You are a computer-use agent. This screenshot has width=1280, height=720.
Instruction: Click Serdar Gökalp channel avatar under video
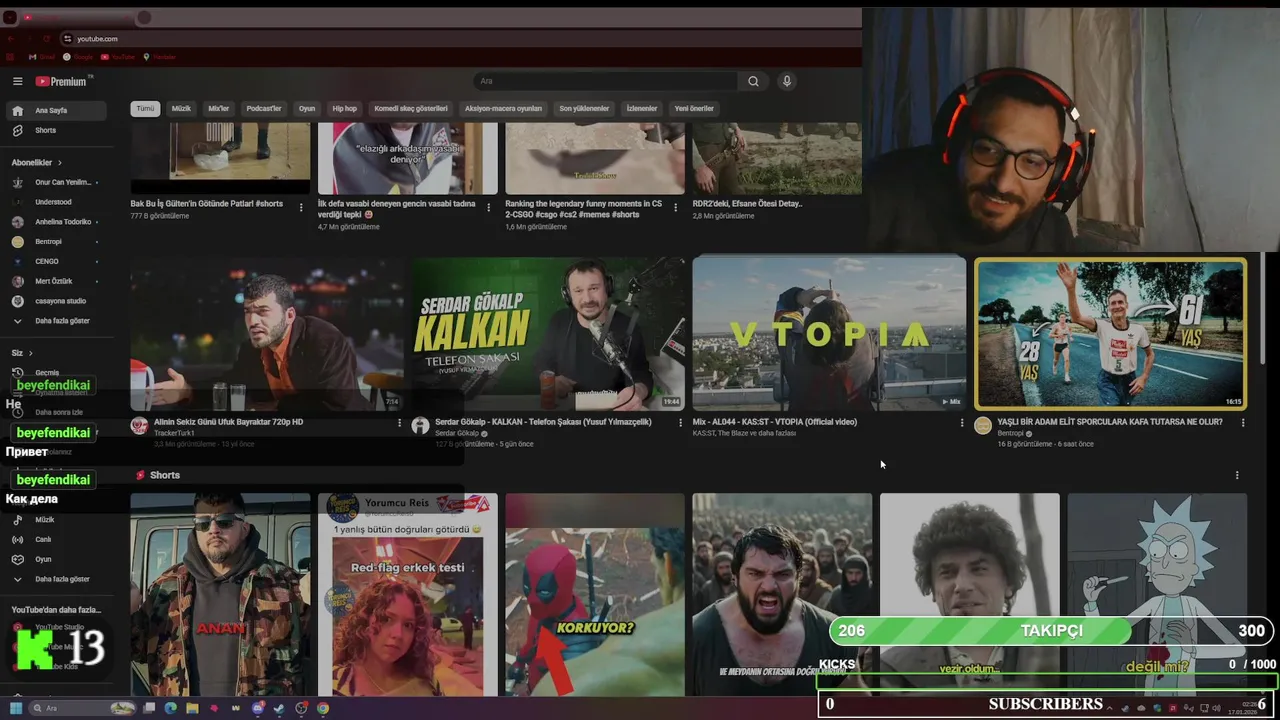pos(420,426)
